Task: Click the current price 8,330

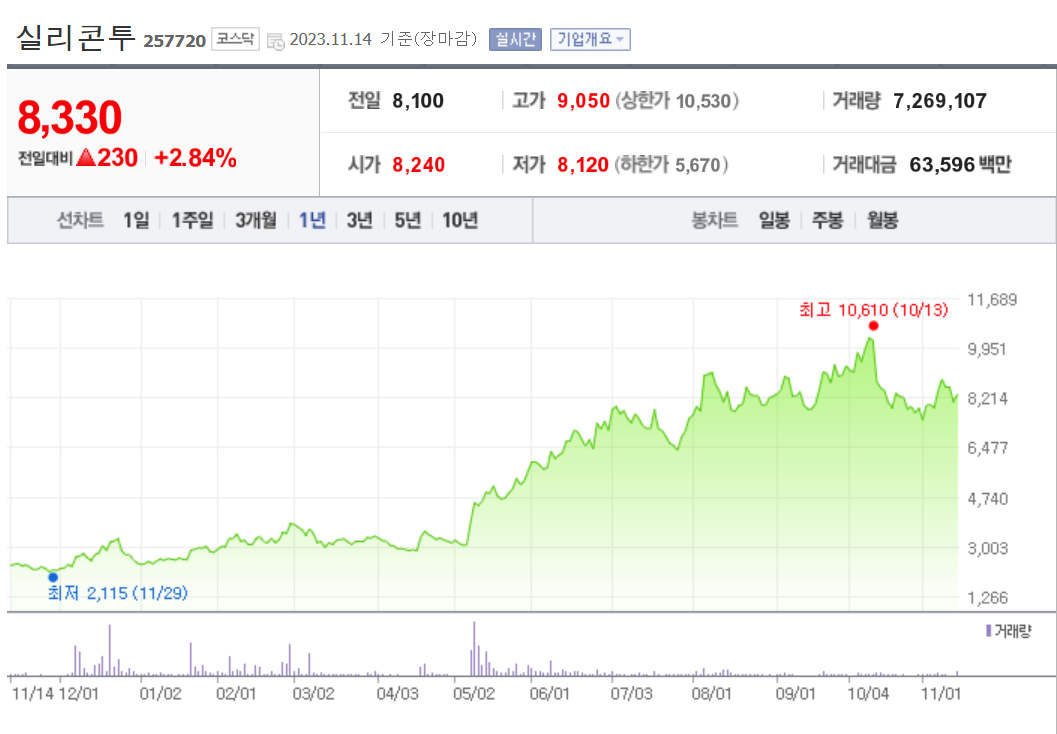Action: tap(69, 117)
